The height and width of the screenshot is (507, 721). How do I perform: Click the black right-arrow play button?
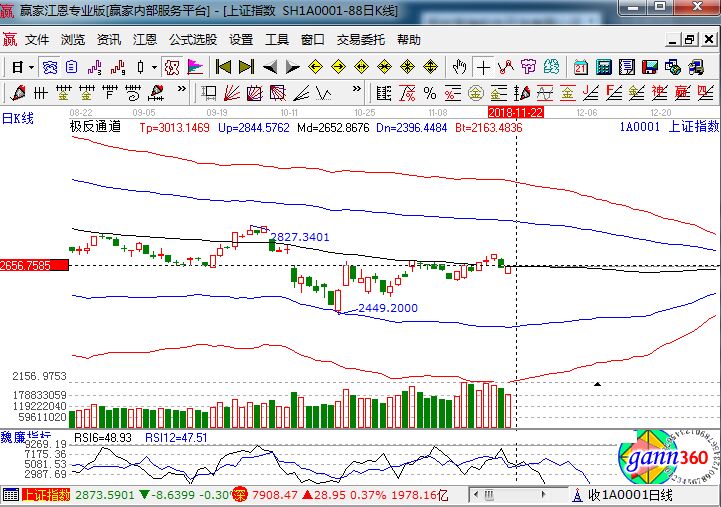pos(292,67)
